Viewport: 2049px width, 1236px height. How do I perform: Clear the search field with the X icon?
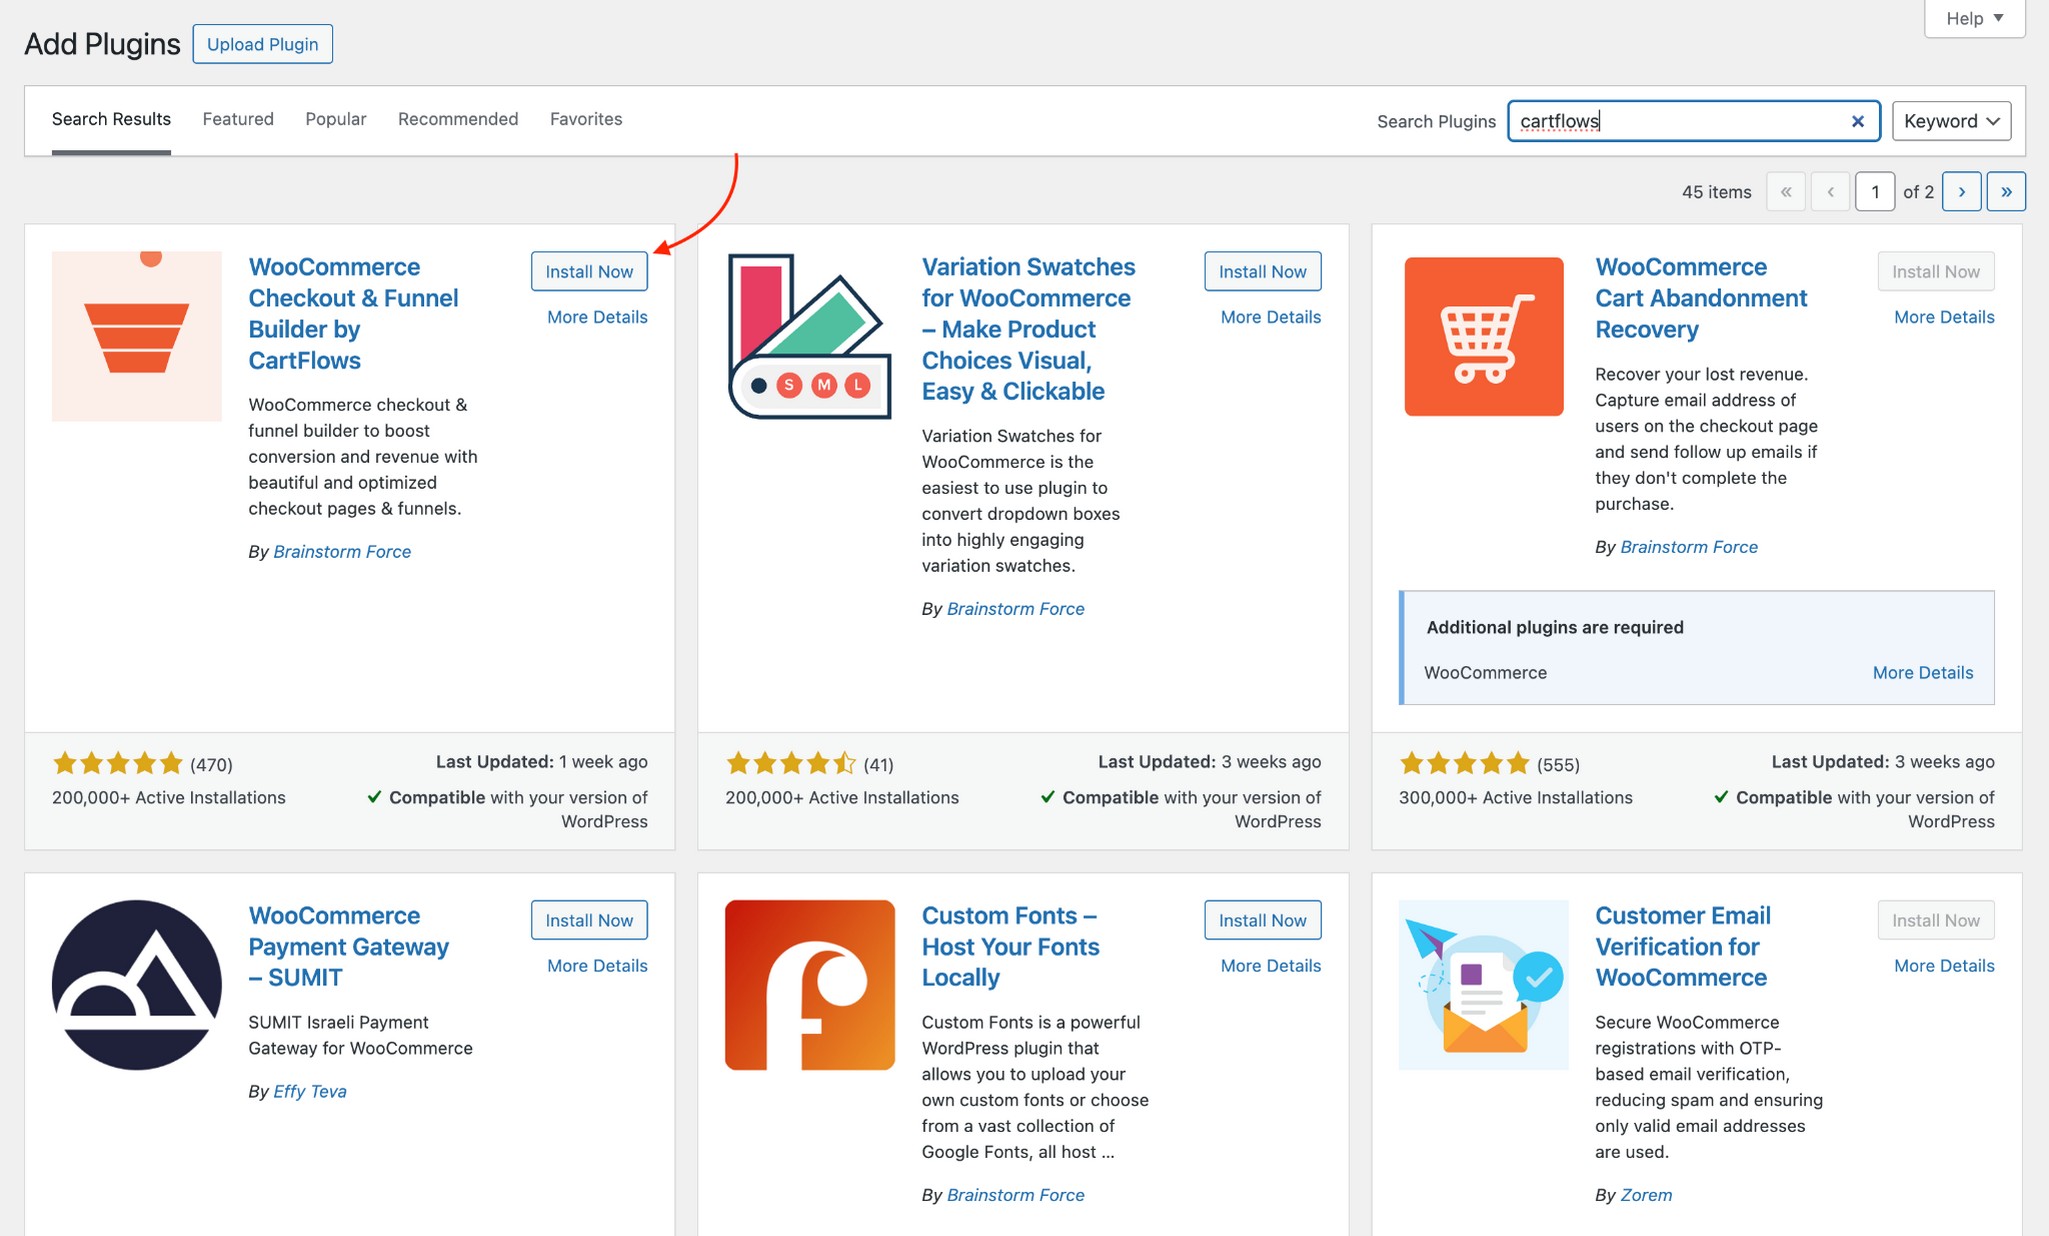[x=1858, y=121]
